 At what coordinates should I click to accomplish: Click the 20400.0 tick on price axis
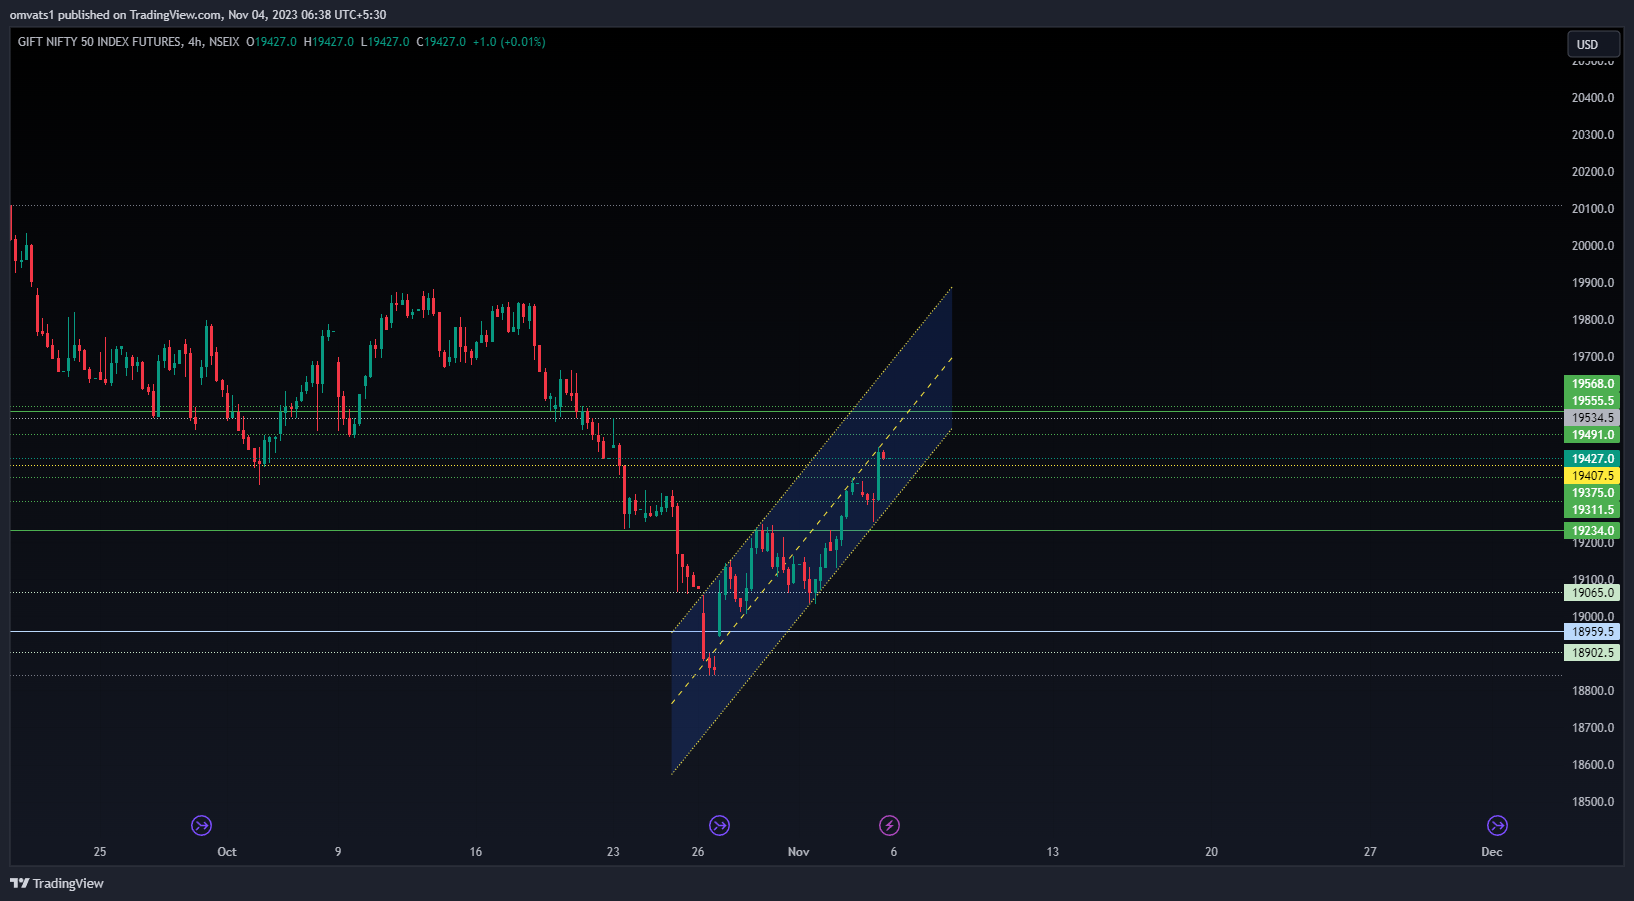coord(1593,98)
